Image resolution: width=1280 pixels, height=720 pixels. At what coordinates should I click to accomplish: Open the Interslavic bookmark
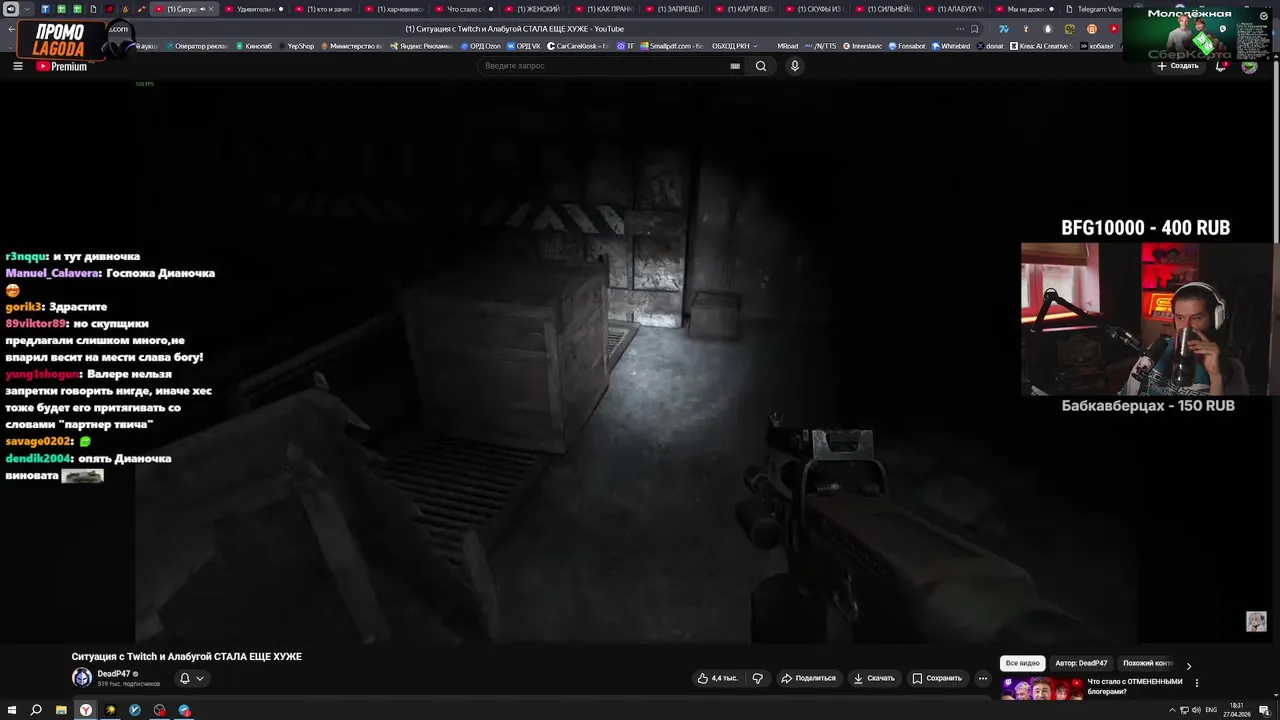(x=862, y=46)
